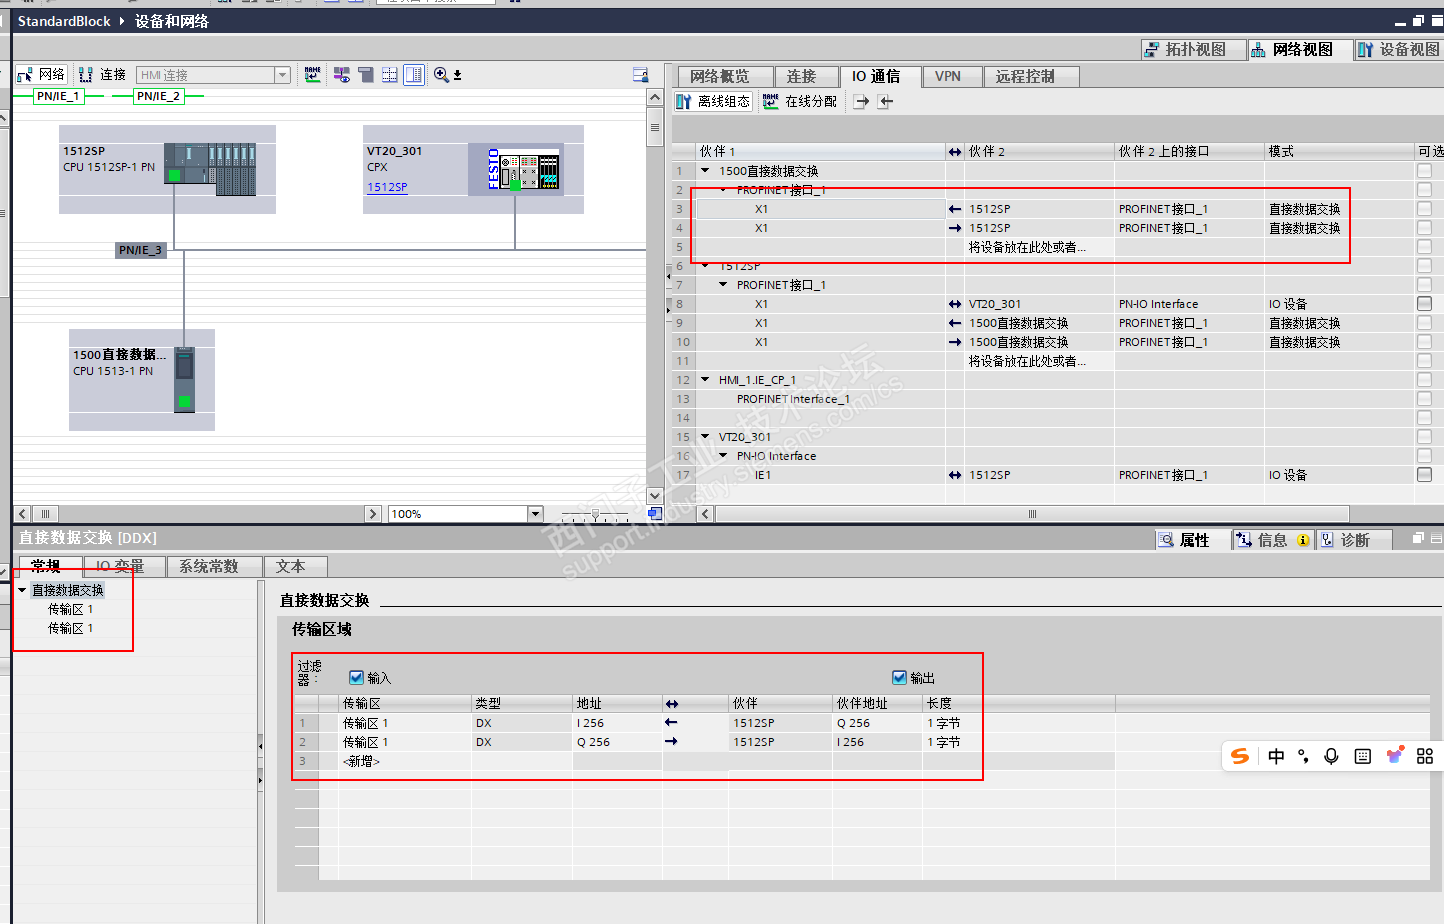Switch to 拓扑视图 topology view

(x=1194, y=49)
